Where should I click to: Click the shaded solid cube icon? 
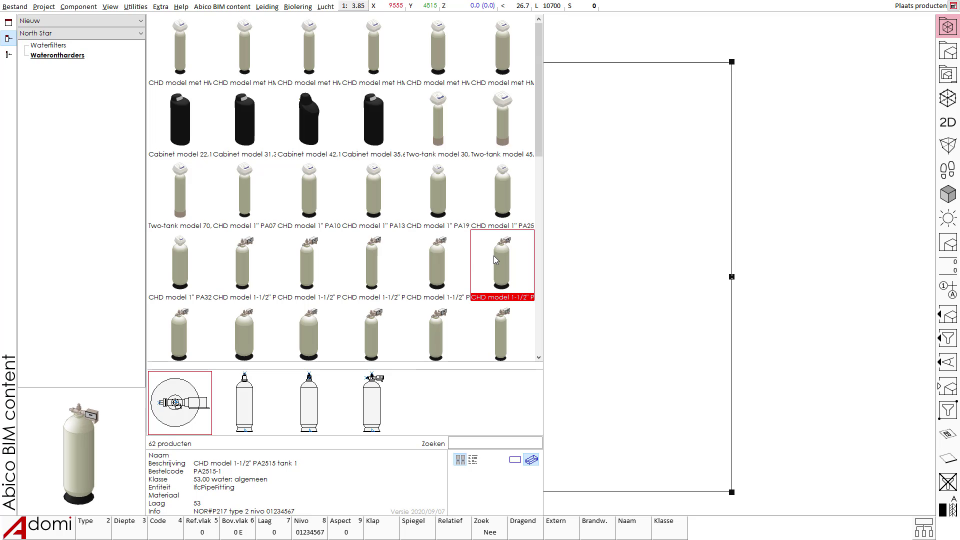coord(947,194)
